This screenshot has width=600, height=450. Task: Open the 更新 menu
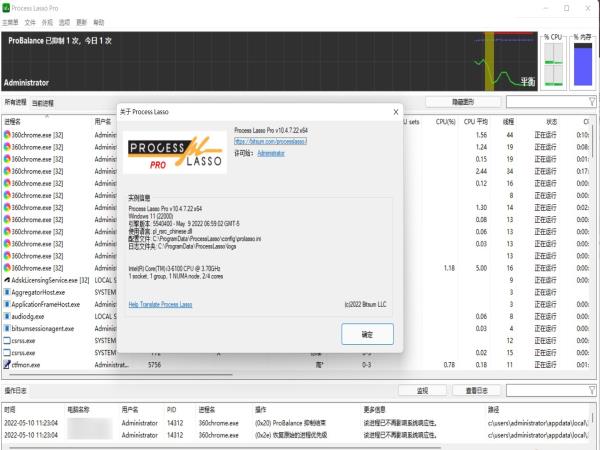tap(82, 22)
